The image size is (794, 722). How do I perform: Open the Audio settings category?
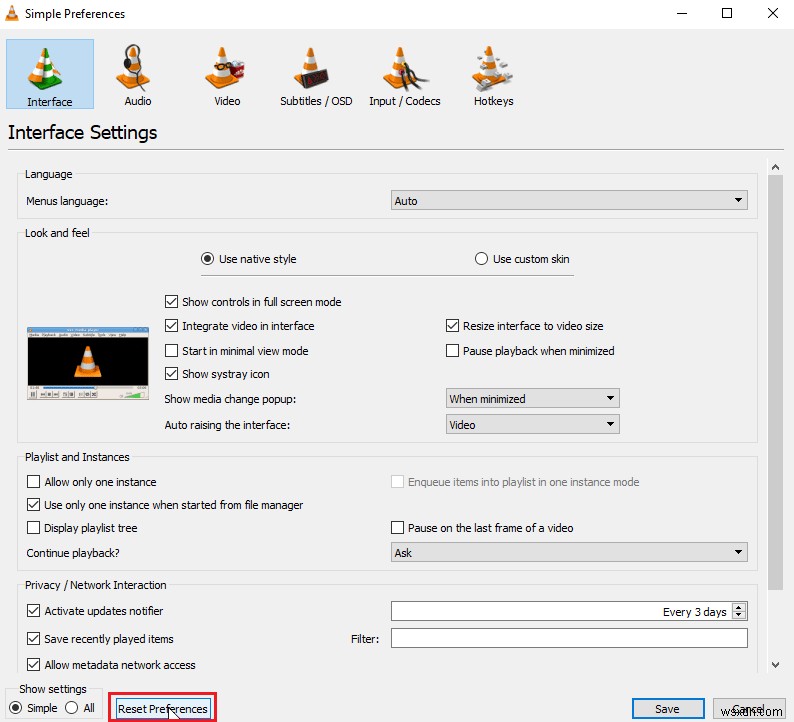click(138, 74)
